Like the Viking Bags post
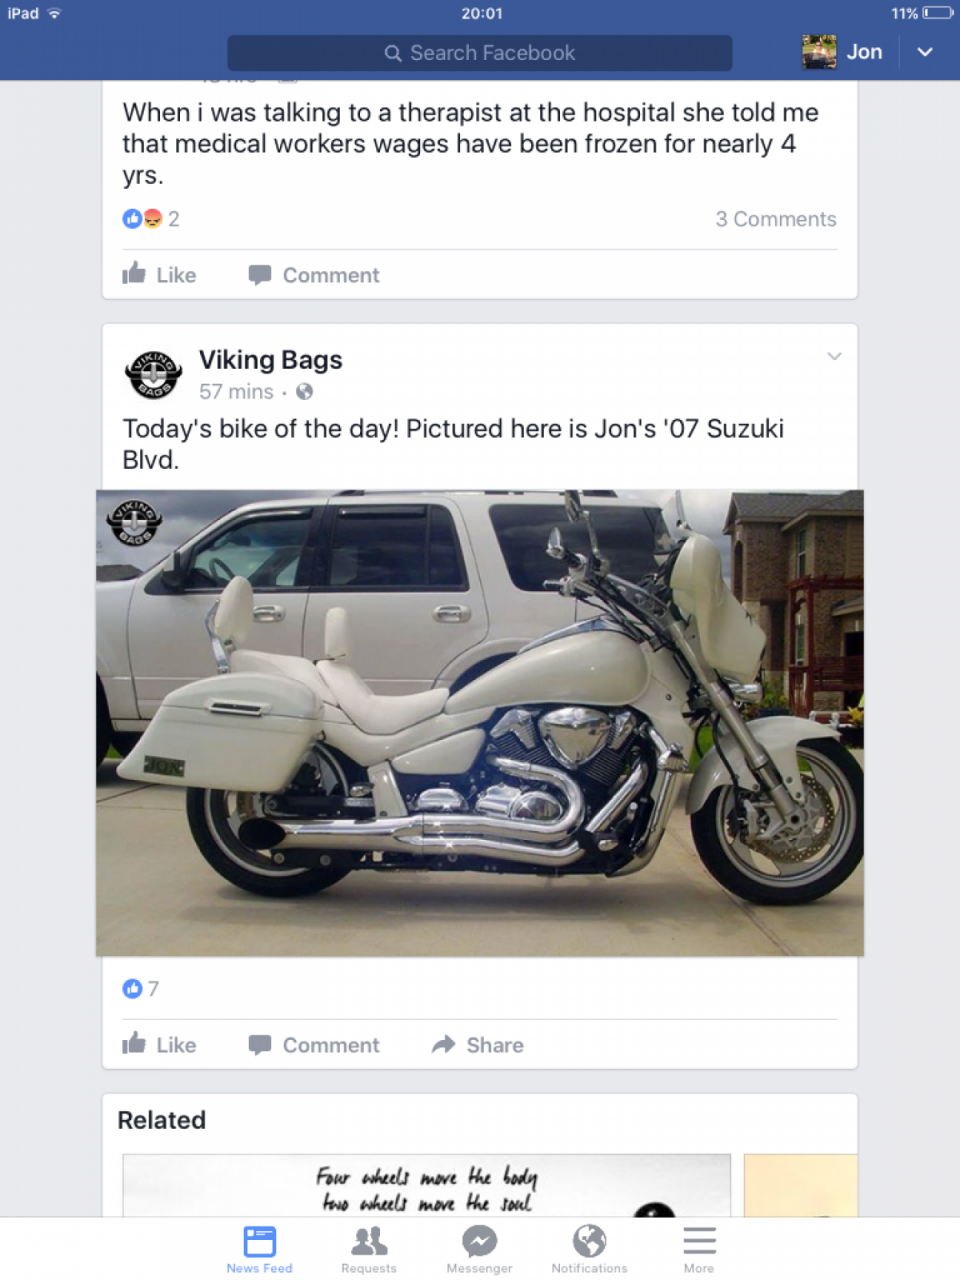 [160, 1045]
